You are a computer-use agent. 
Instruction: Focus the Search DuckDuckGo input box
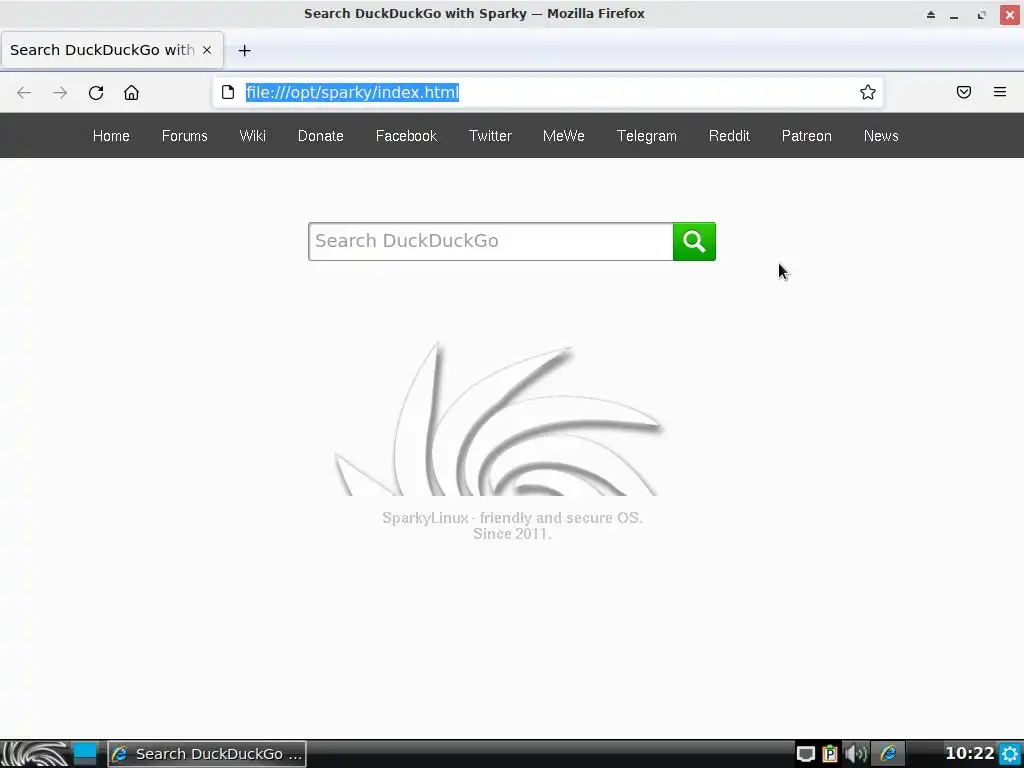pyautogui.click(x=490, y=242)
